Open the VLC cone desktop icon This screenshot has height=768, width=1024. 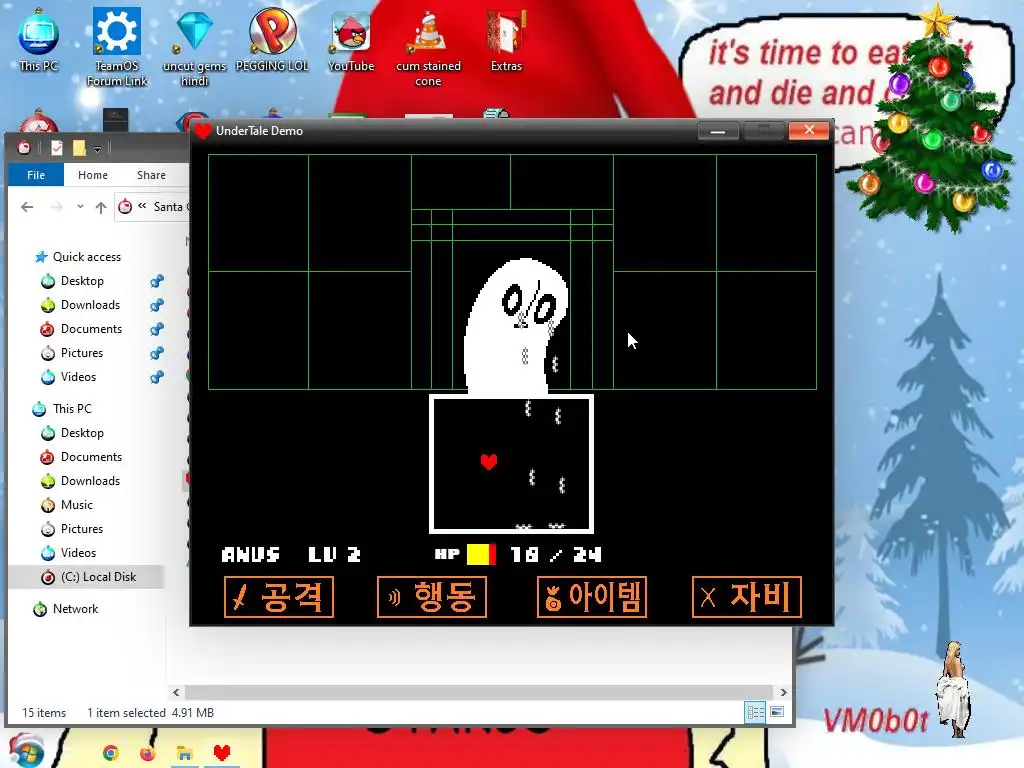(x=428, y=47)
